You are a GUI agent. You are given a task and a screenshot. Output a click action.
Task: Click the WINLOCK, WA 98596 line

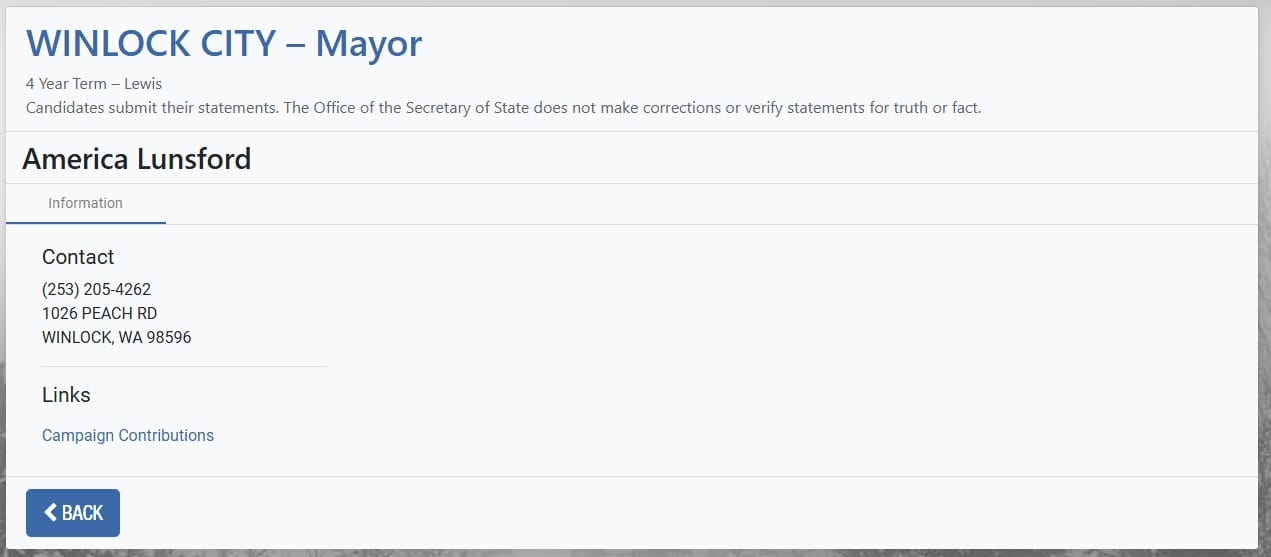click(x=116, y=338)
